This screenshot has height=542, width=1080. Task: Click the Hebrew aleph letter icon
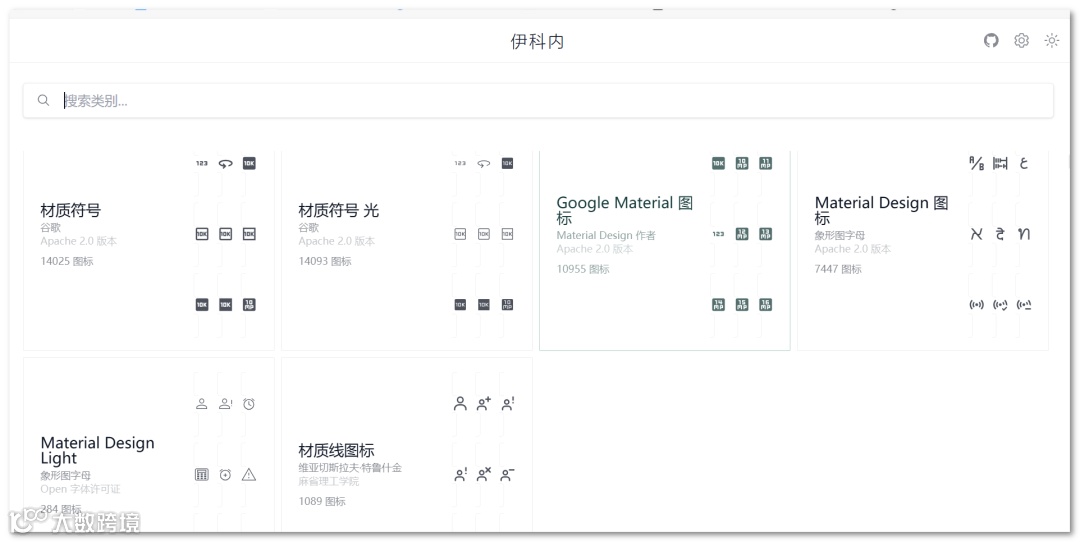[977, 234]
